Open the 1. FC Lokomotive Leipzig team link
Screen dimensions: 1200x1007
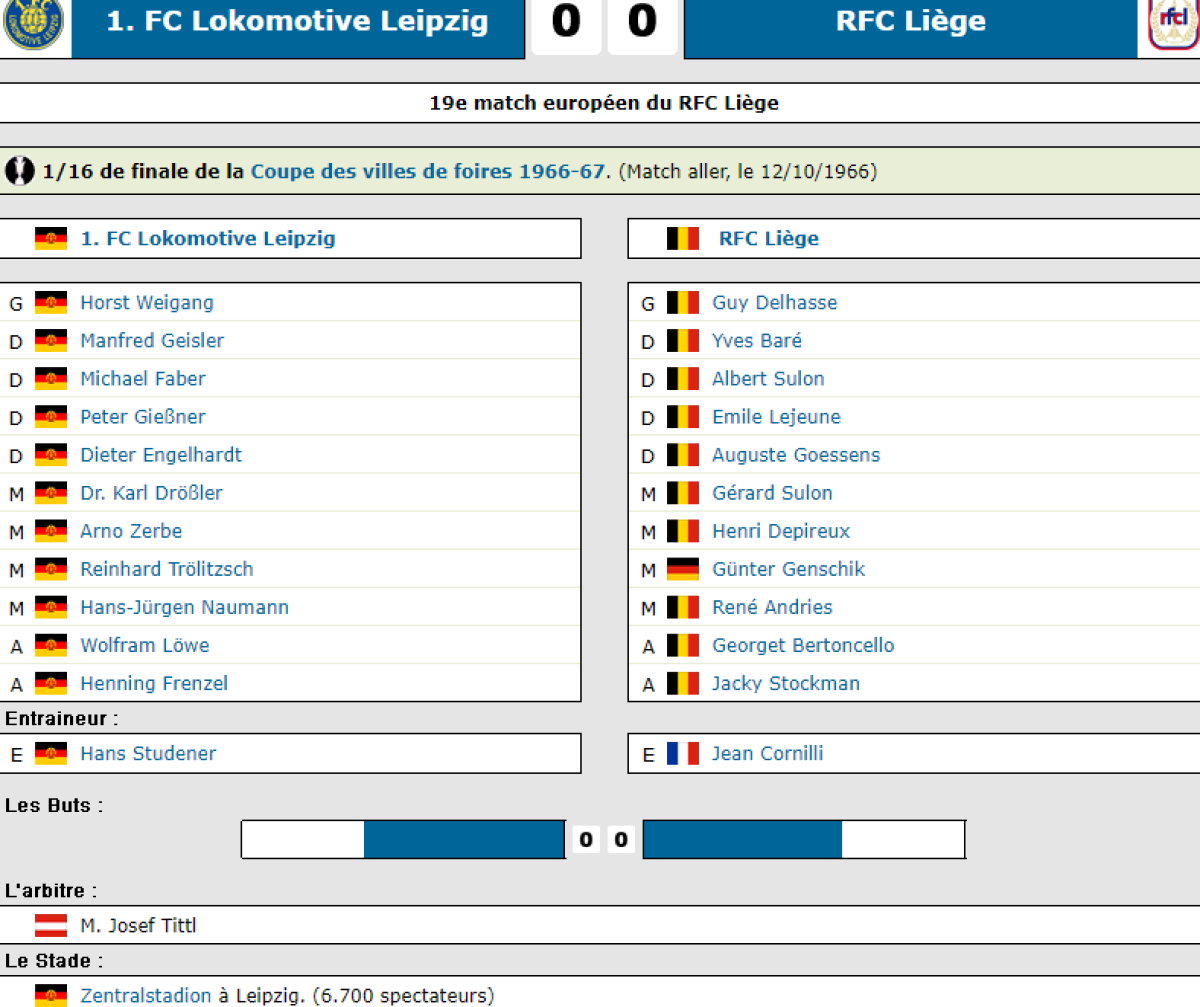tap(207, 239)
